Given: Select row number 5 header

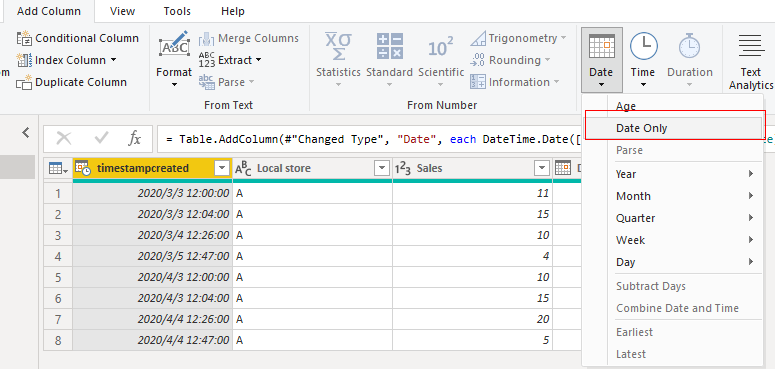Looking at the screenshot, I should tap(58, 277).
